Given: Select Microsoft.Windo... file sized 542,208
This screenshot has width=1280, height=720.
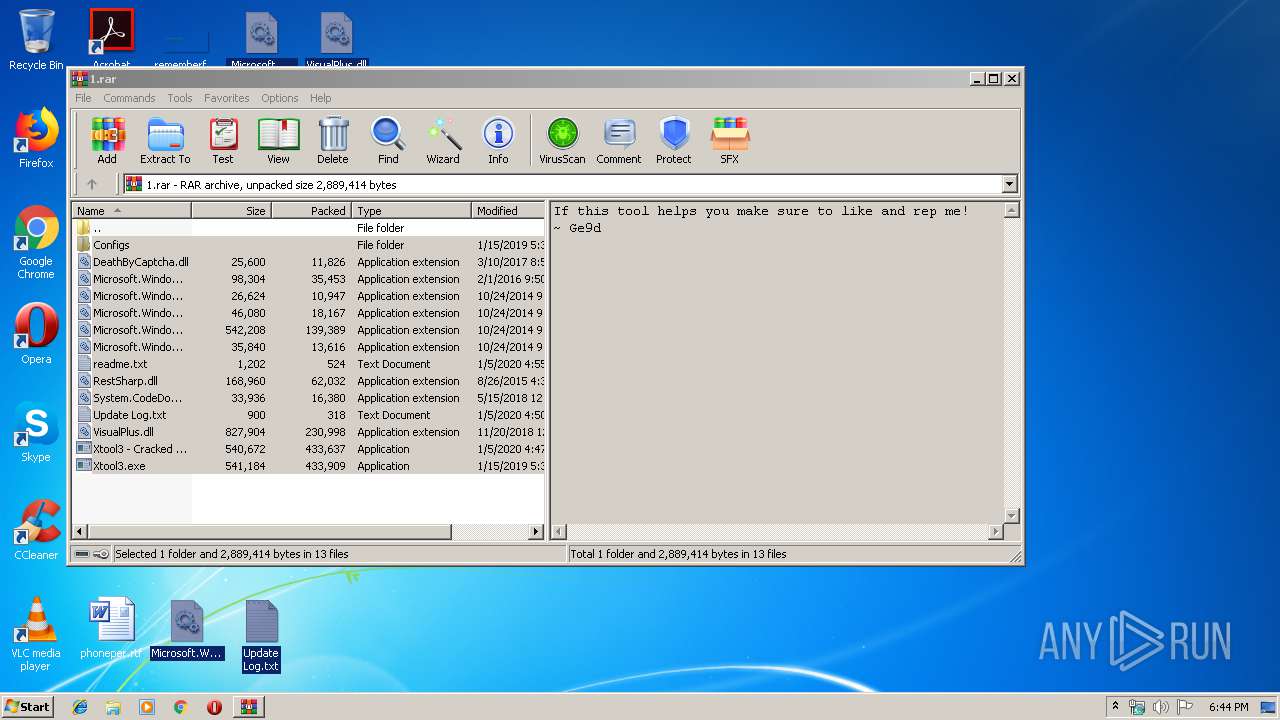Looking at the screenshot, I should (x=310, y=330).
